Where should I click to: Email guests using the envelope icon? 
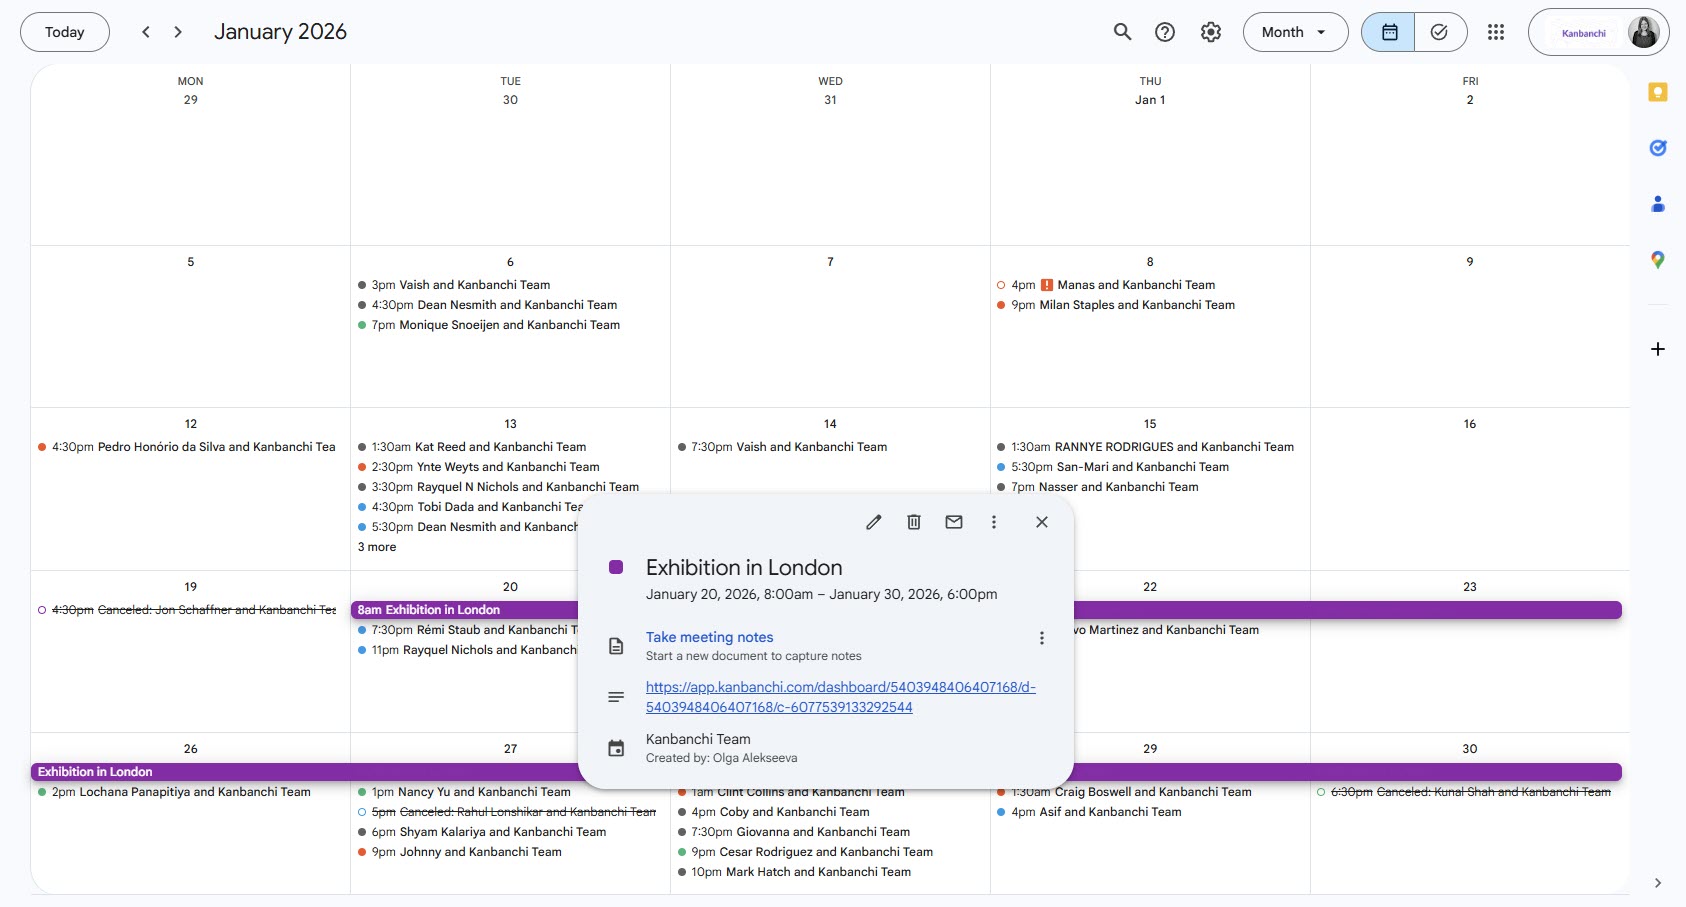point(953,521)
